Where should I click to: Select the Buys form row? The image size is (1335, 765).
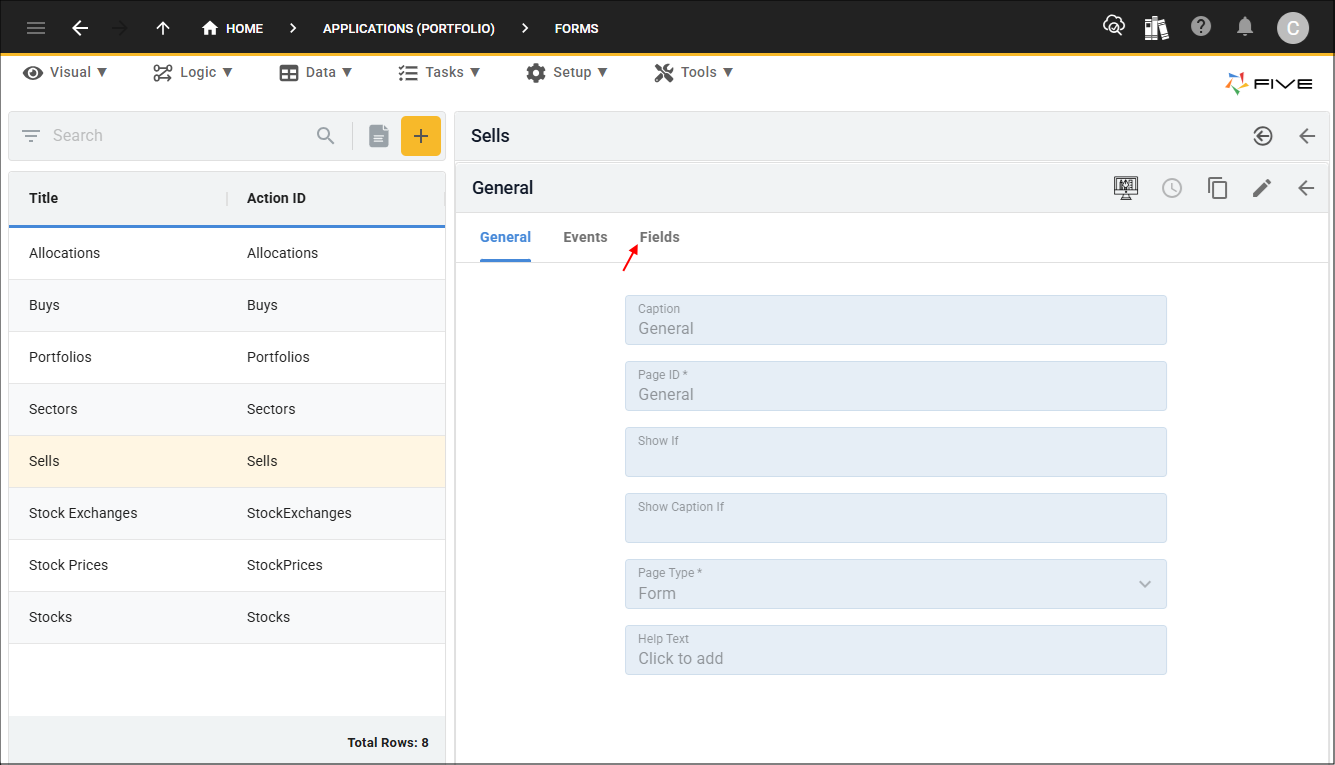point(227,305)
